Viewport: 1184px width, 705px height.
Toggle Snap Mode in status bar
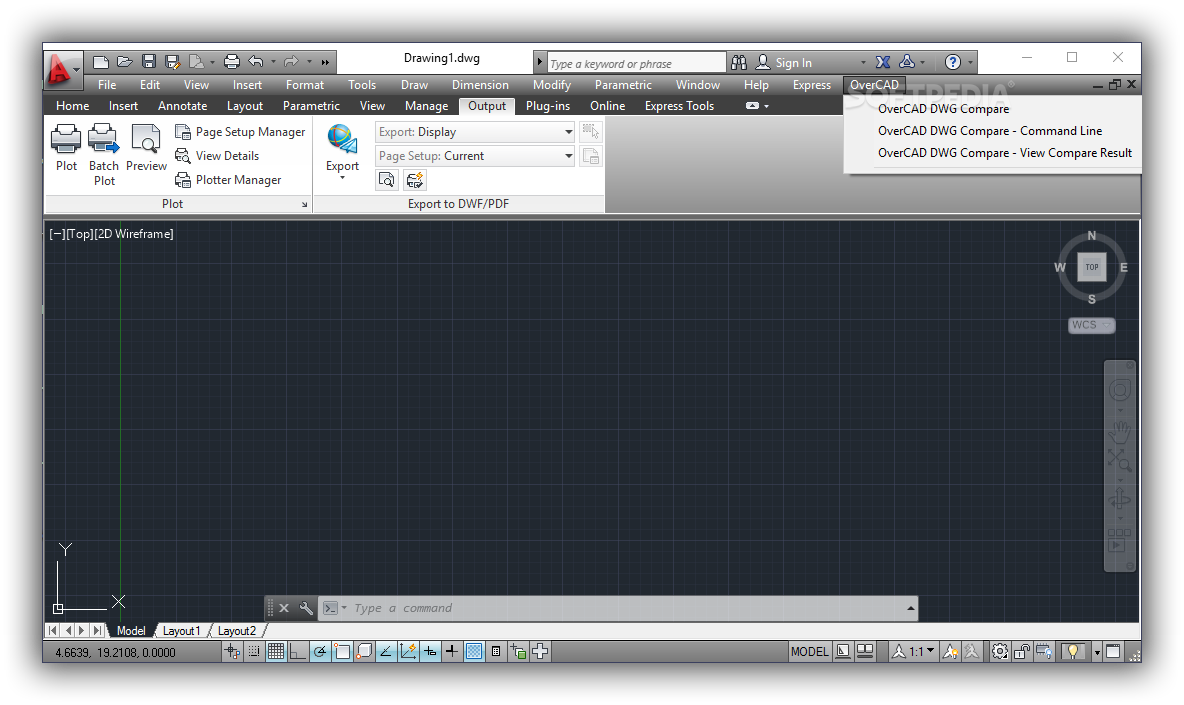click(x=254, y=651)
